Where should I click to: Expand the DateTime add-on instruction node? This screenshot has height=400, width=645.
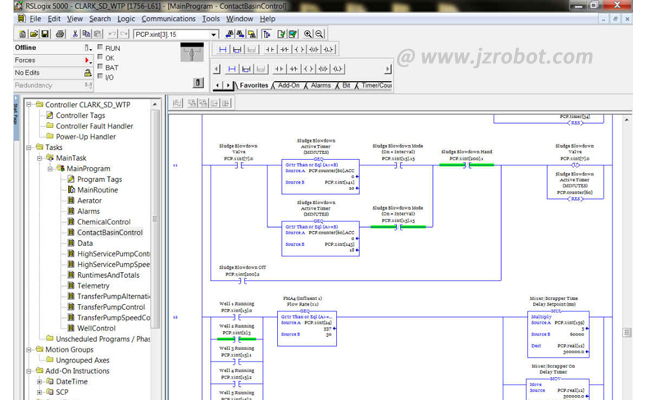pos(38,381)
